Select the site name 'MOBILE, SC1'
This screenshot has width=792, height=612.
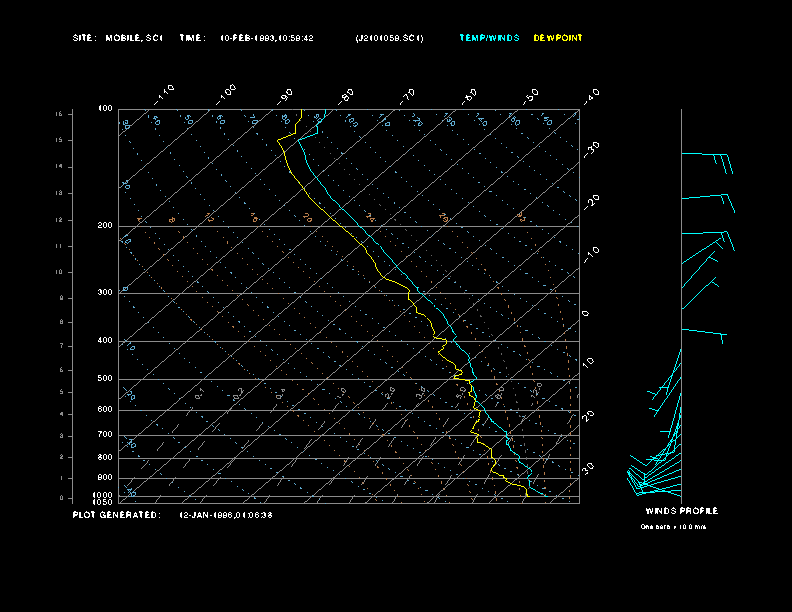click(134, 38)
